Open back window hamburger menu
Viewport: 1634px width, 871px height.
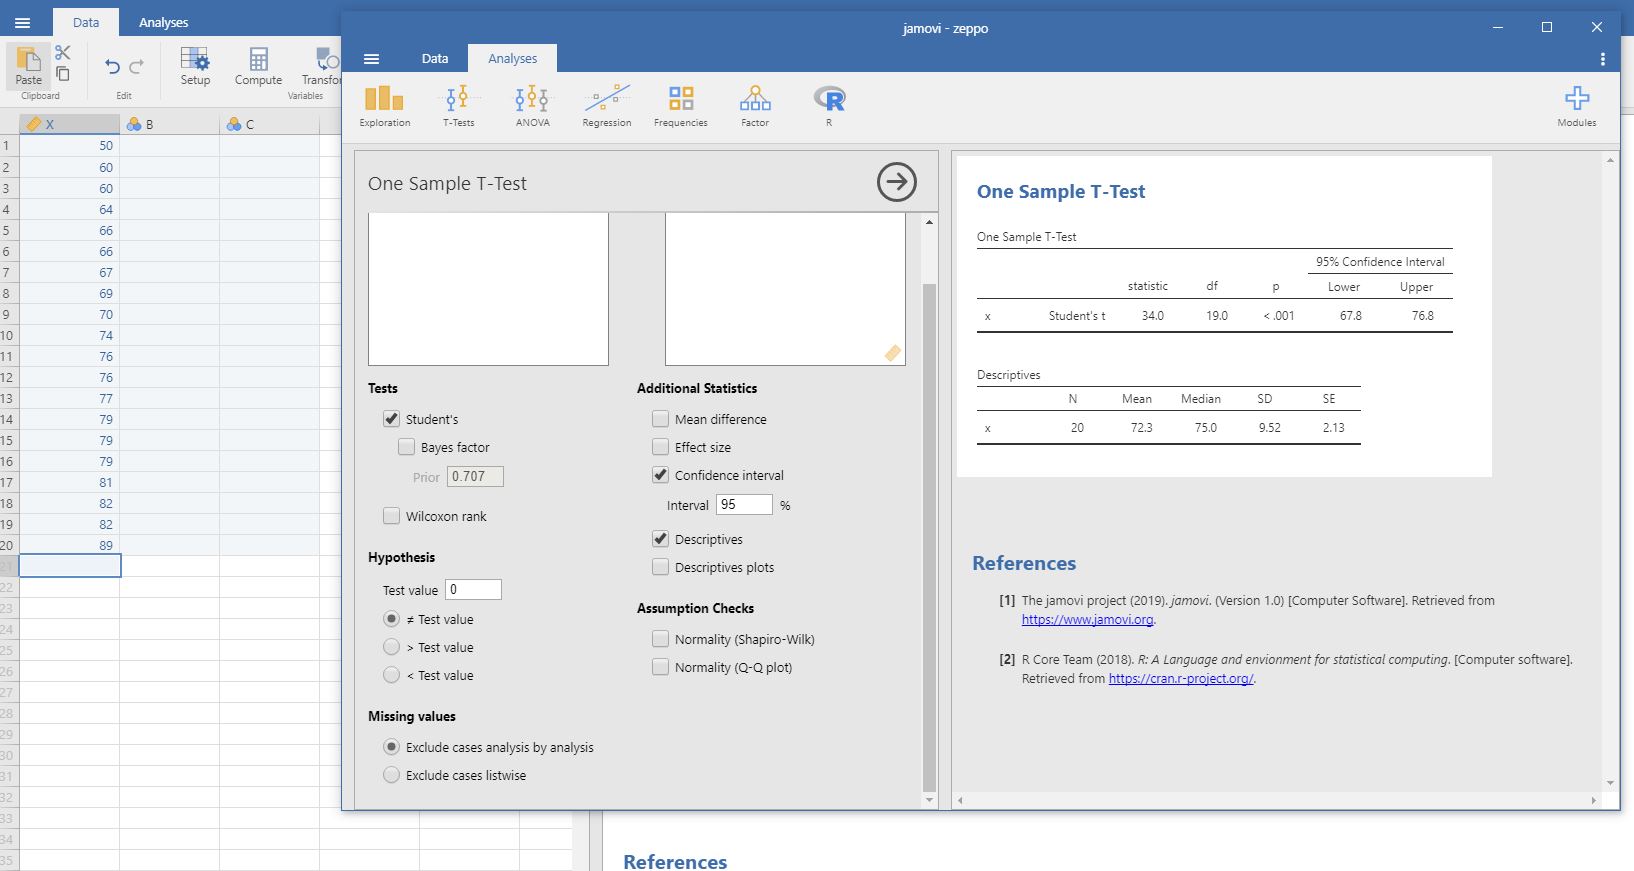coord(22,22)
